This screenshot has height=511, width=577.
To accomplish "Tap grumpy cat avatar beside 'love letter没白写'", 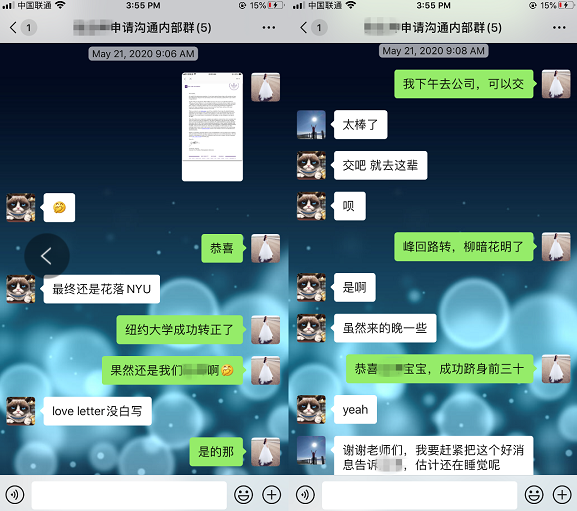I will pyautogui.click(x=21, y=411).
